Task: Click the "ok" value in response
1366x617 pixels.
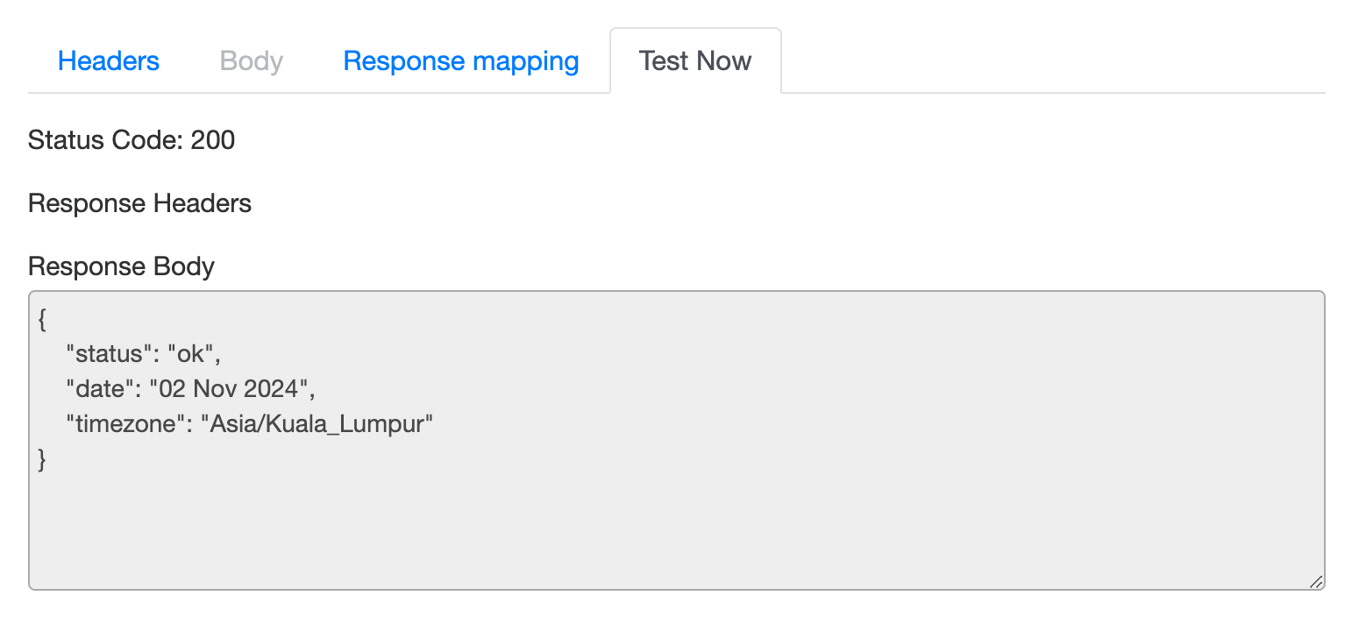Action: (190, 353)
